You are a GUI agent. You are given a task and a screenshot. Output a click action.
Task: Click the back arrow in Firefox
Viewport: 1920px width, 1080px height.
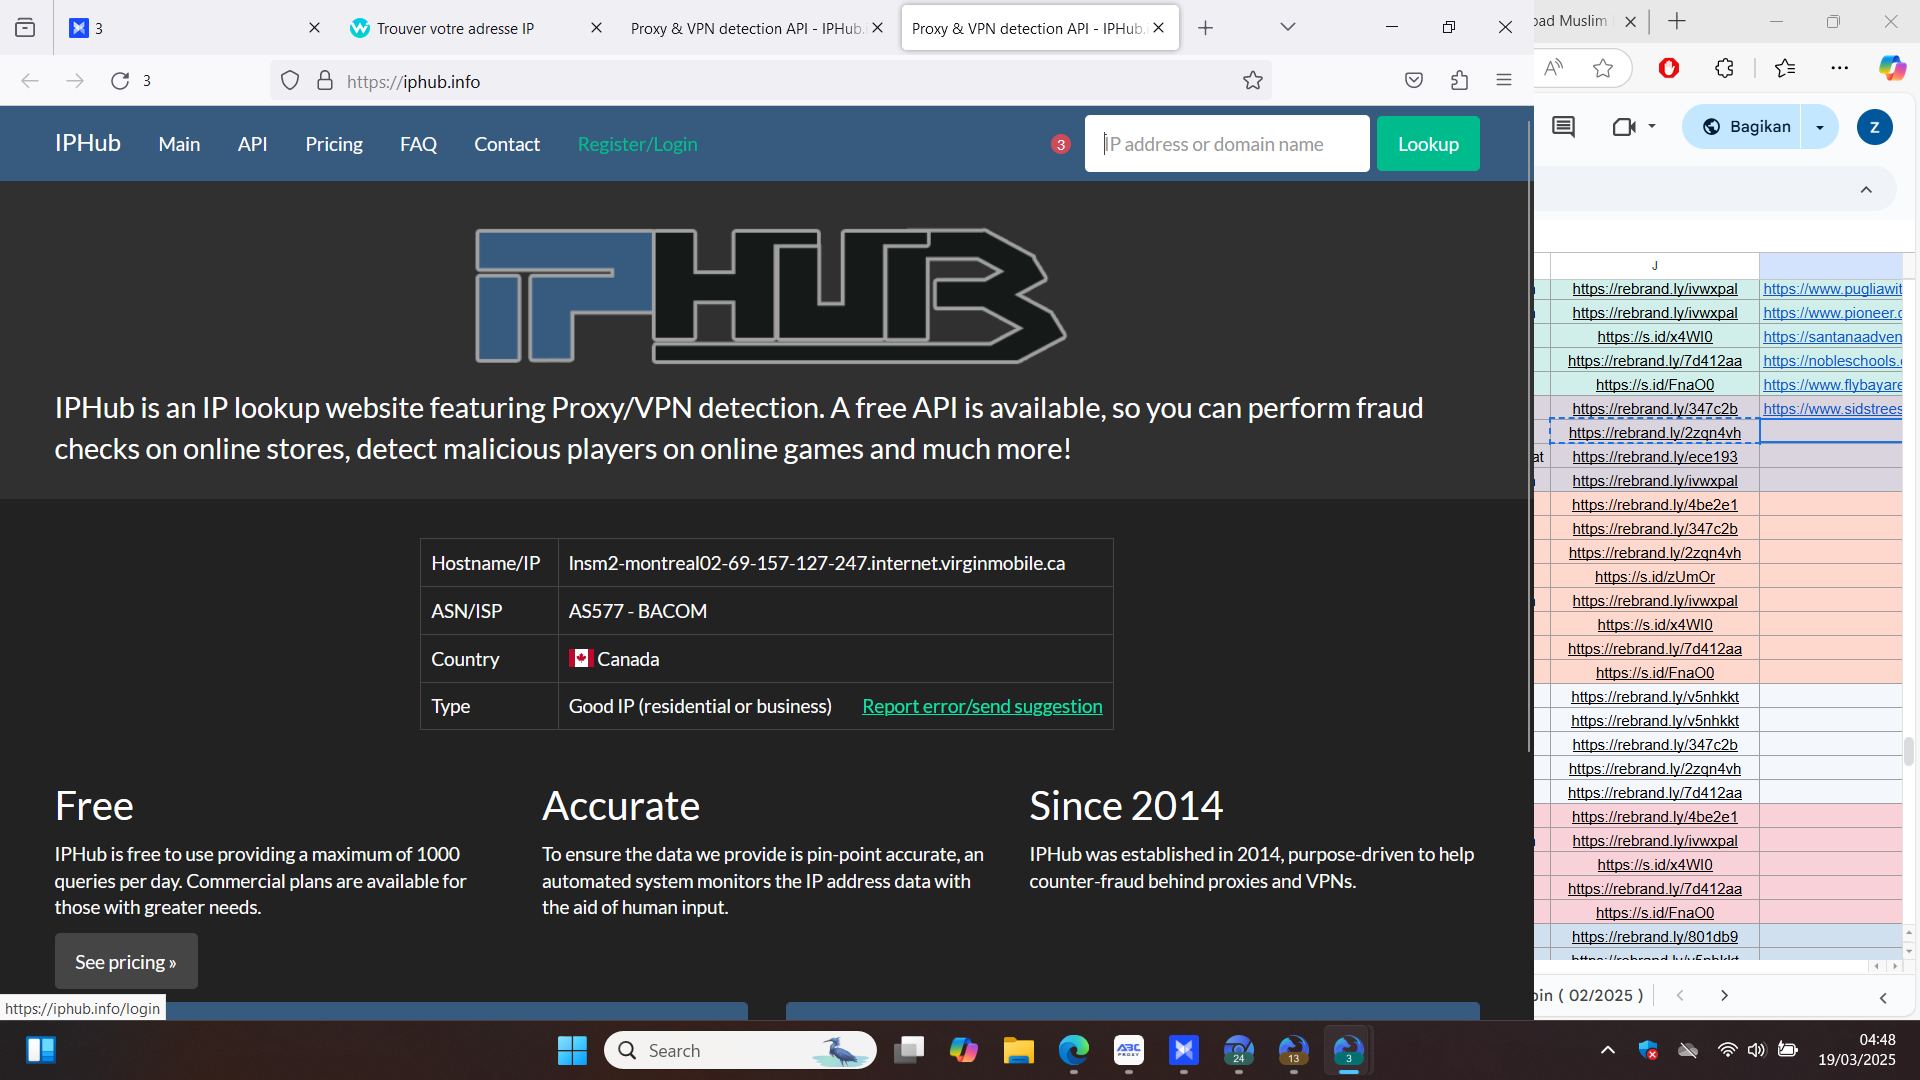click(x=30, y=81)
